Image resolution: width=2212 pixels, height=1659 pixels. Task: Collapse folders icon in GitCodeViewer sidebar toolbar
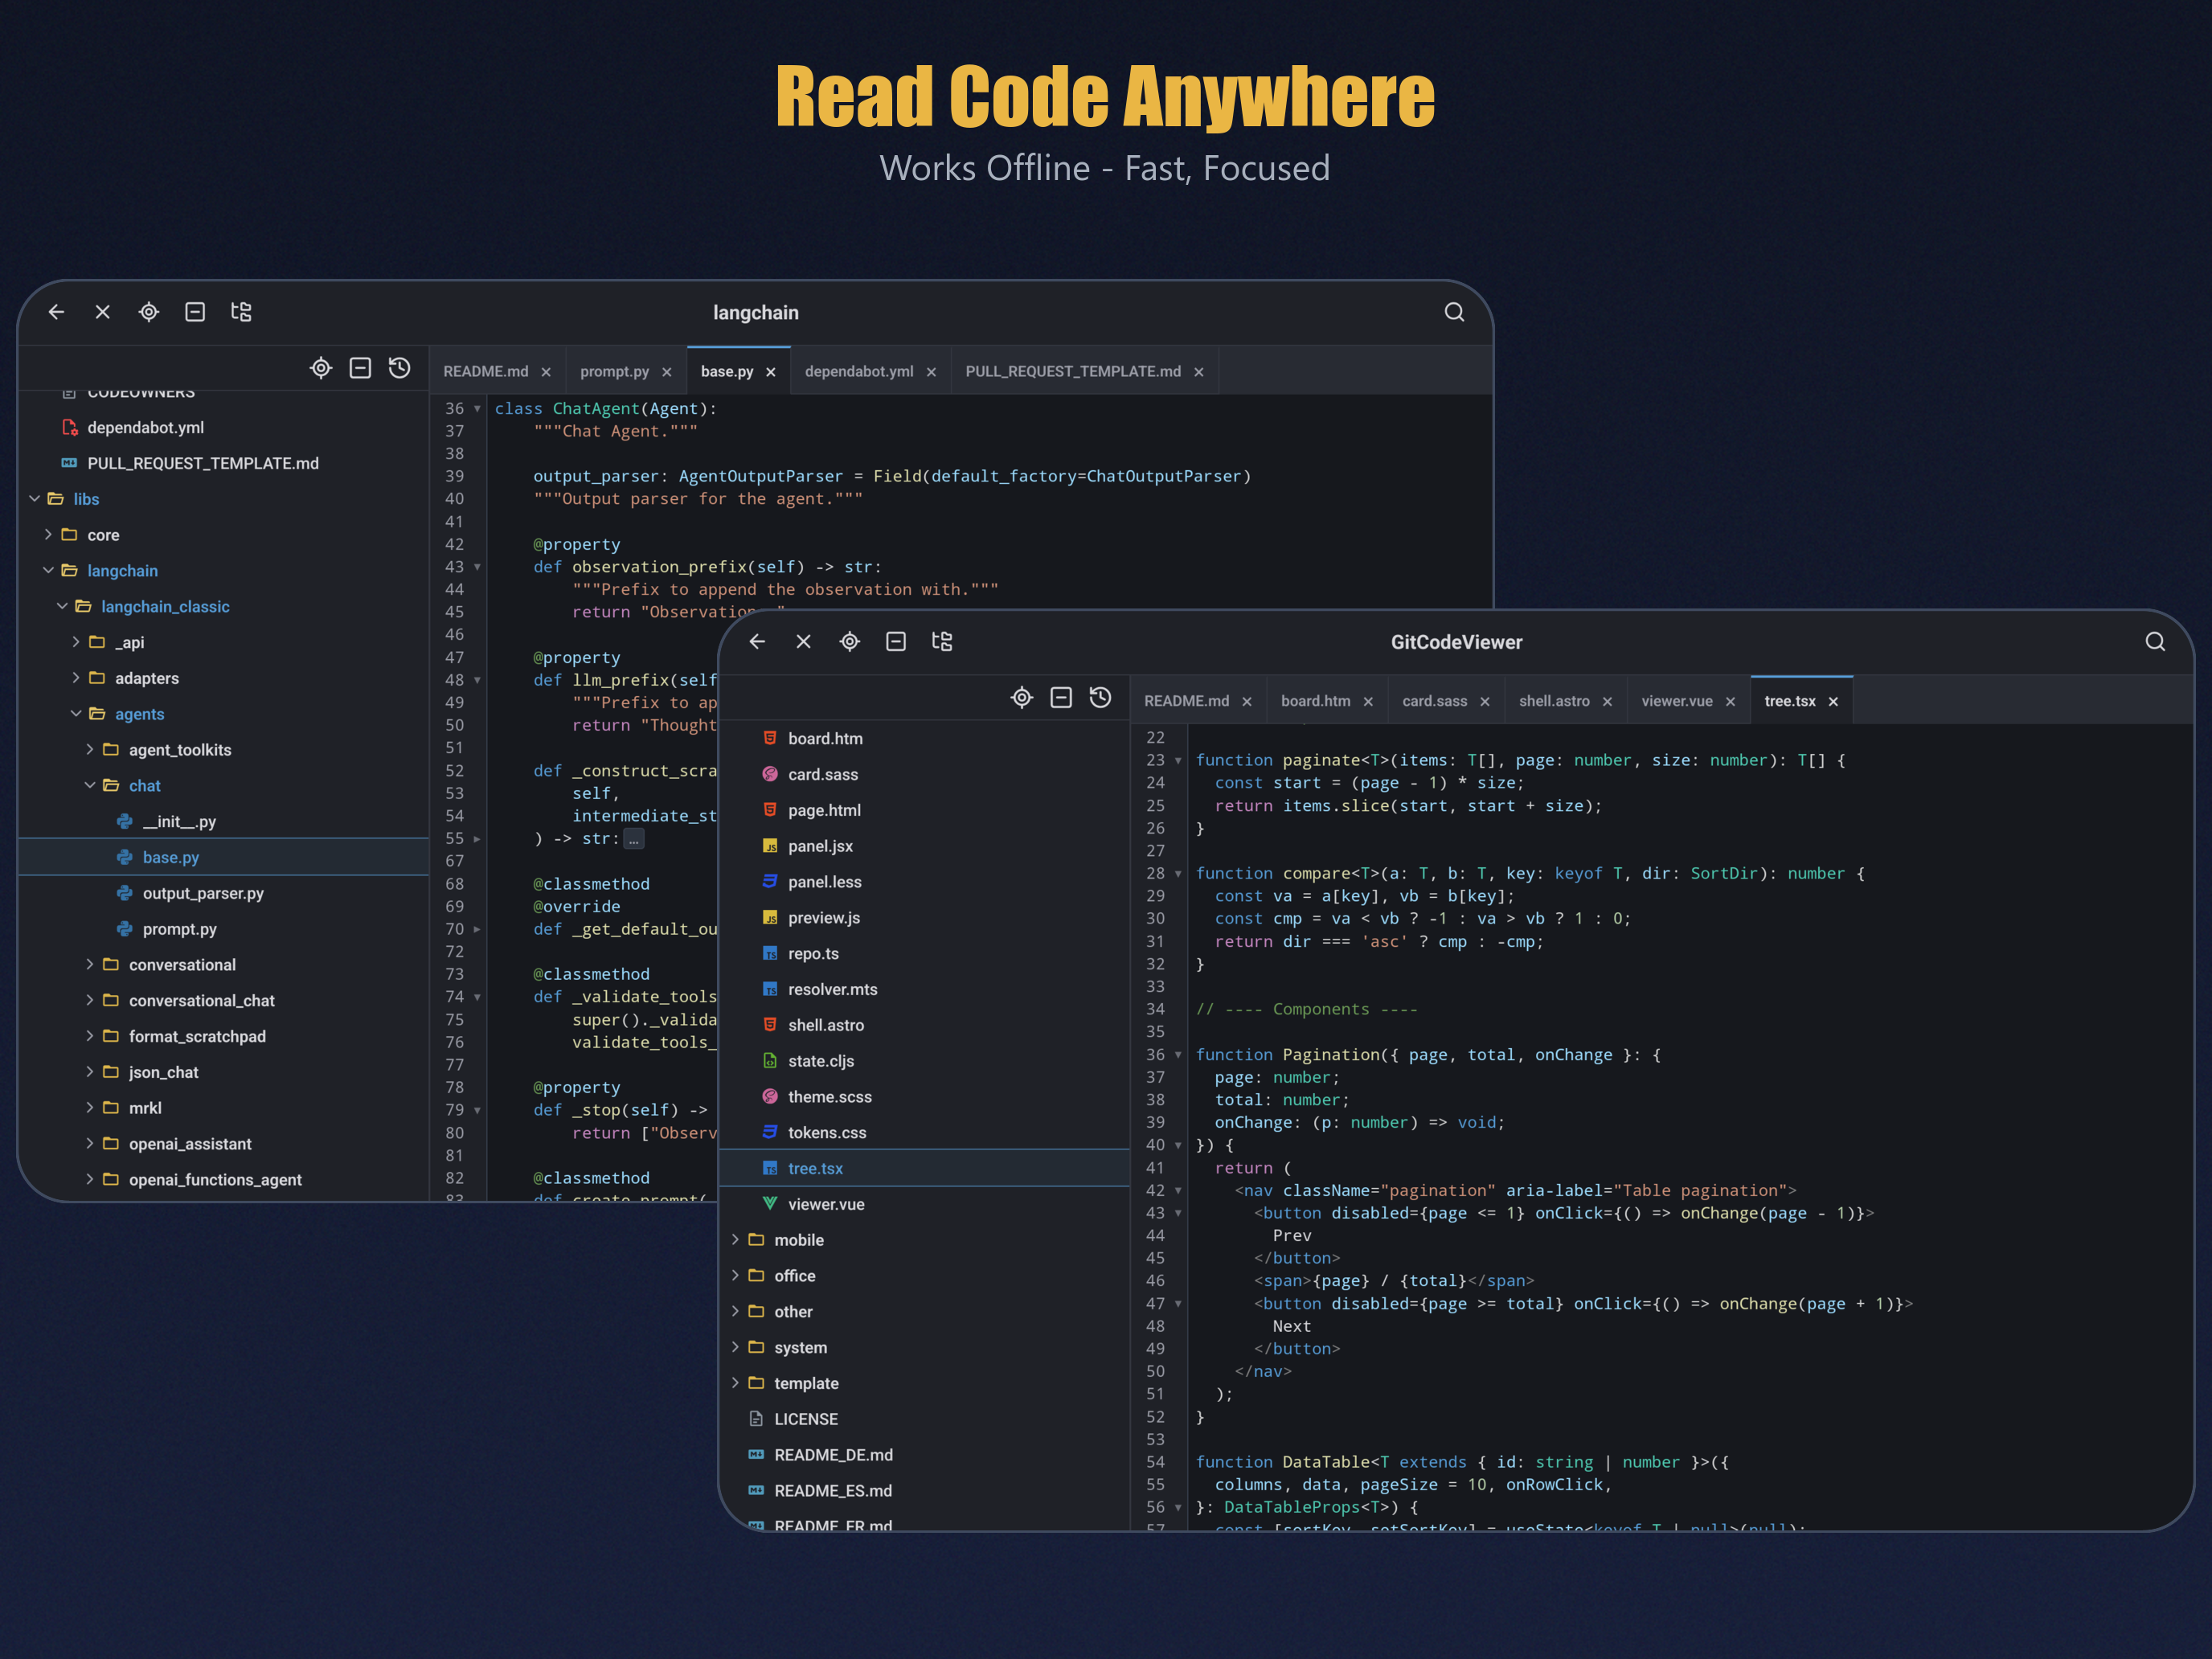click(1061, 697)
